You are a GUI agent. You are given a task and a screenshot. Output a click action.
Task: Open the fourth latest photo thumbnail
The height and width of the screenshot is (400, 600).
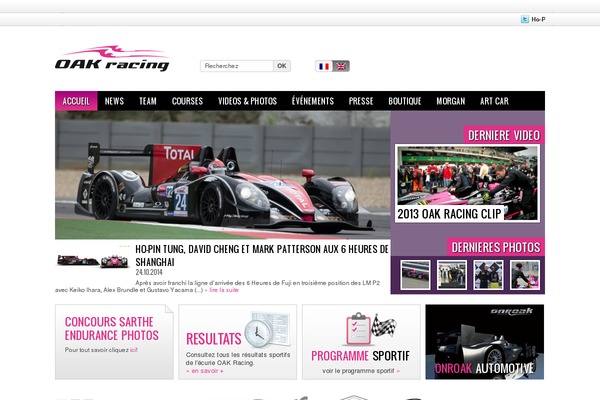tap(525, 275)
